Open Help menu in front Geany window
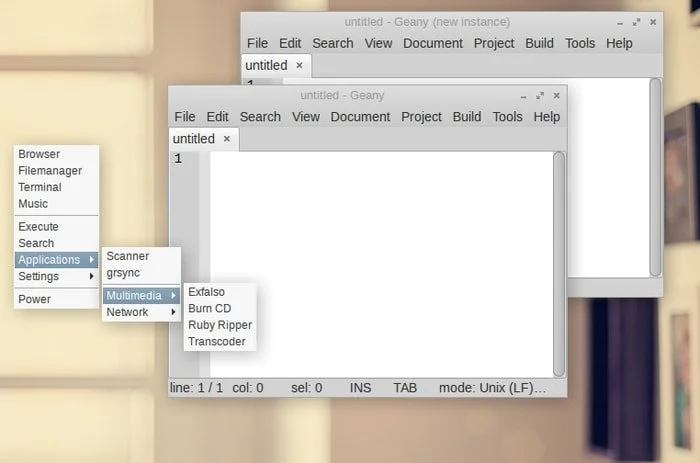The height and width of the screenshot is (463, 700). tap(546, 117)
